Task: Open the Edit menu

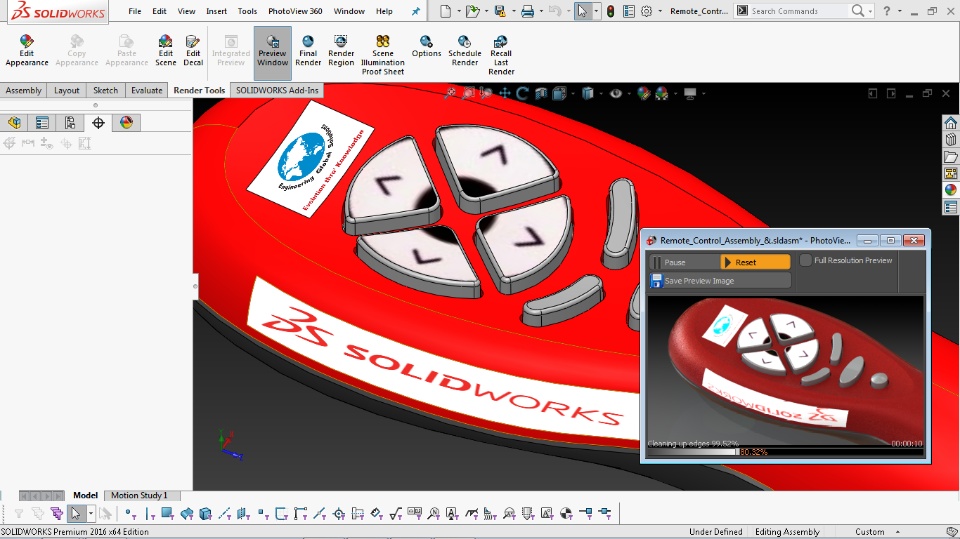Action: pos(159,11)
